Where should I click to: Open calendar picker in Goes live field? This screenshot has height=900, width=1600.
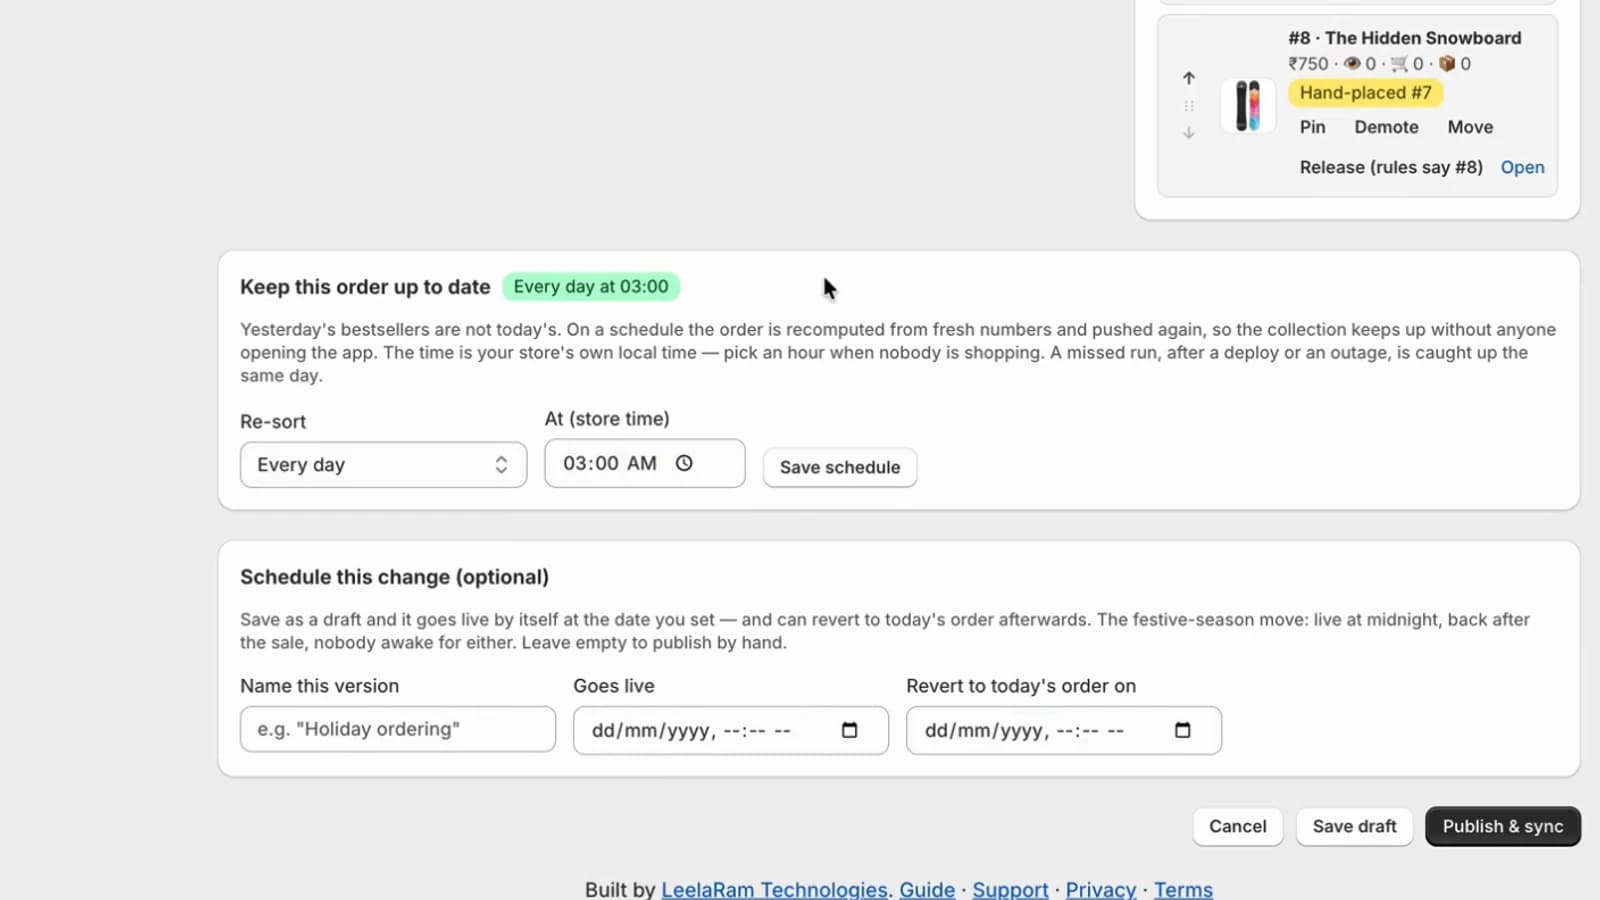(849, 730)
